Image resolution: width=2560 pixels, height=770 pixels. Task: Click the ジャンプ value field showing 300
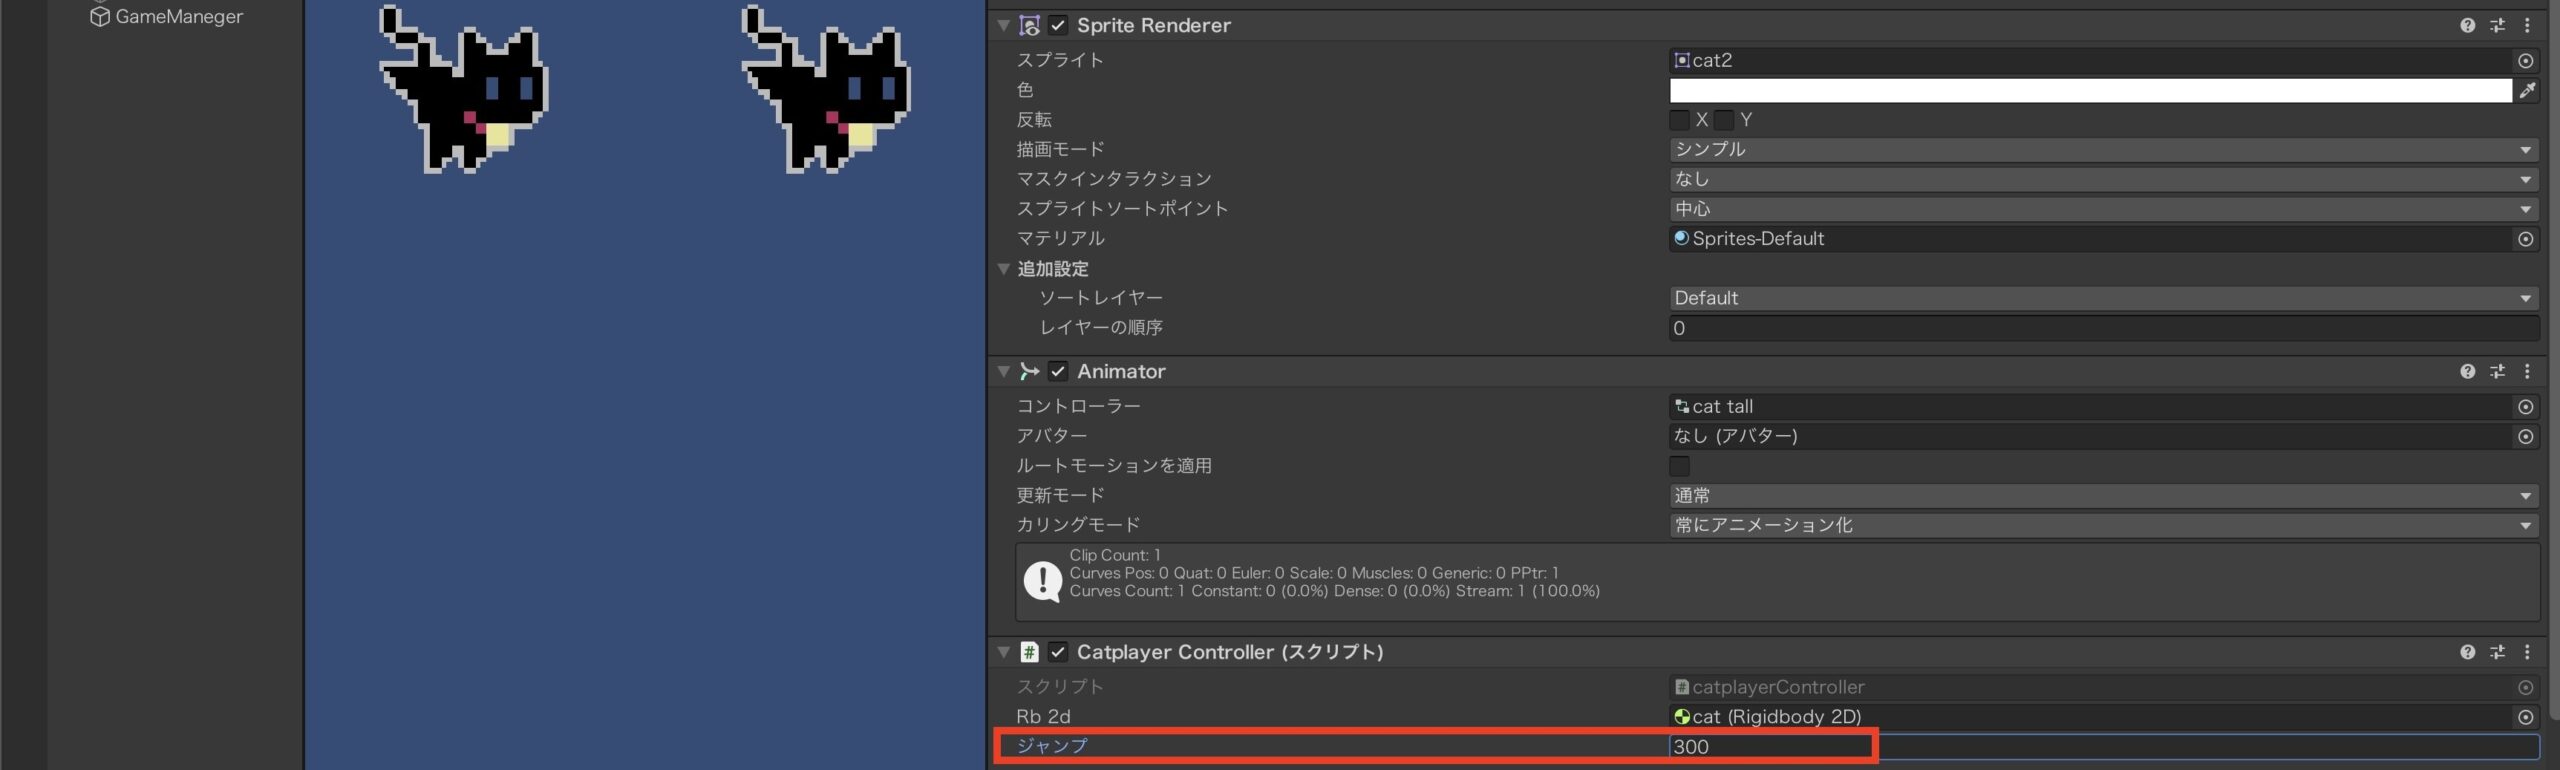[2104, 747]
